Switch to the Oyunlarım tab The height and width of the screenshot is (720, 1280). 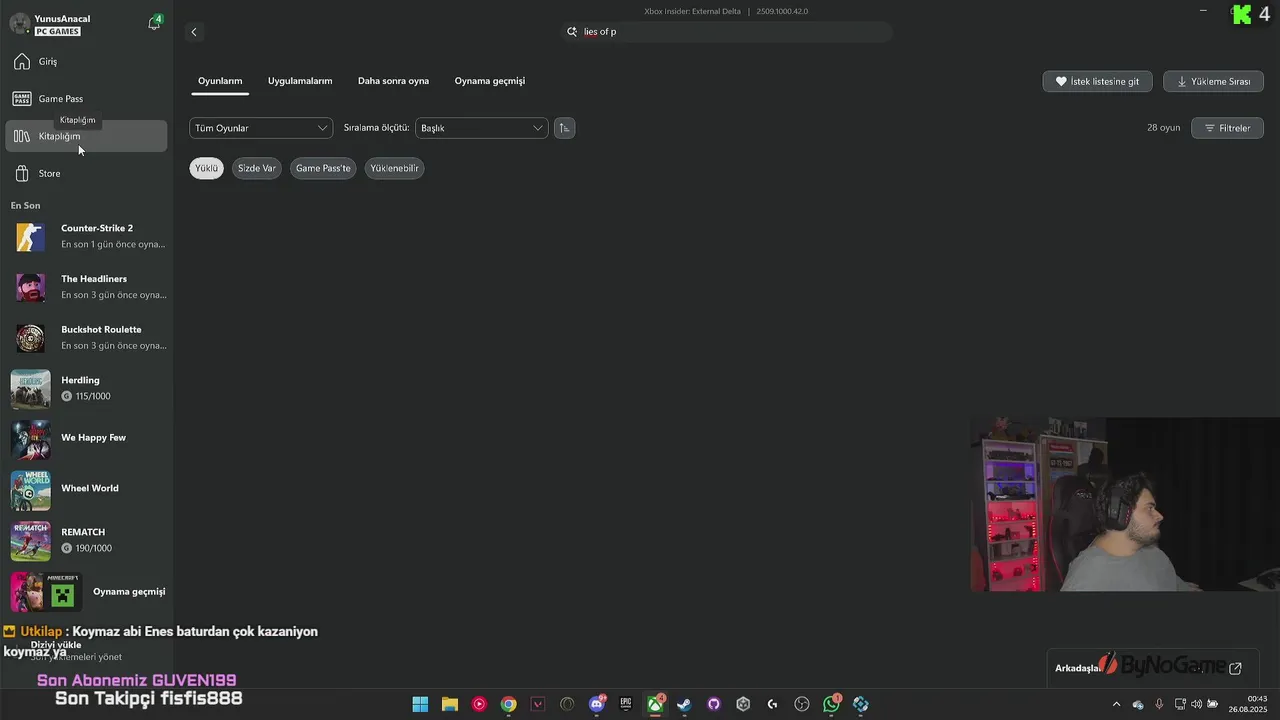point(220,81)
